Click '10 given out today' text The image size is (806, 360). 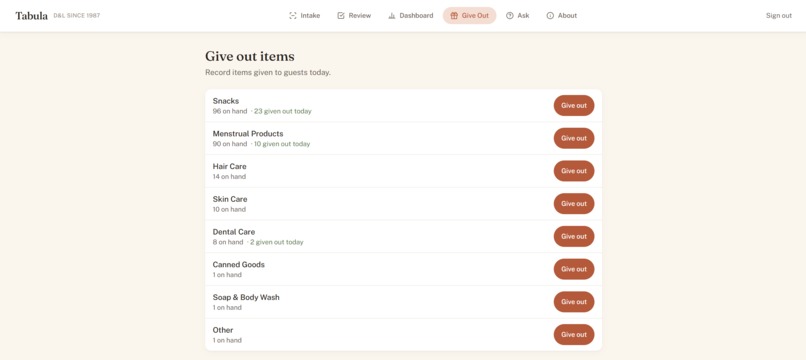tap(282, 144)
